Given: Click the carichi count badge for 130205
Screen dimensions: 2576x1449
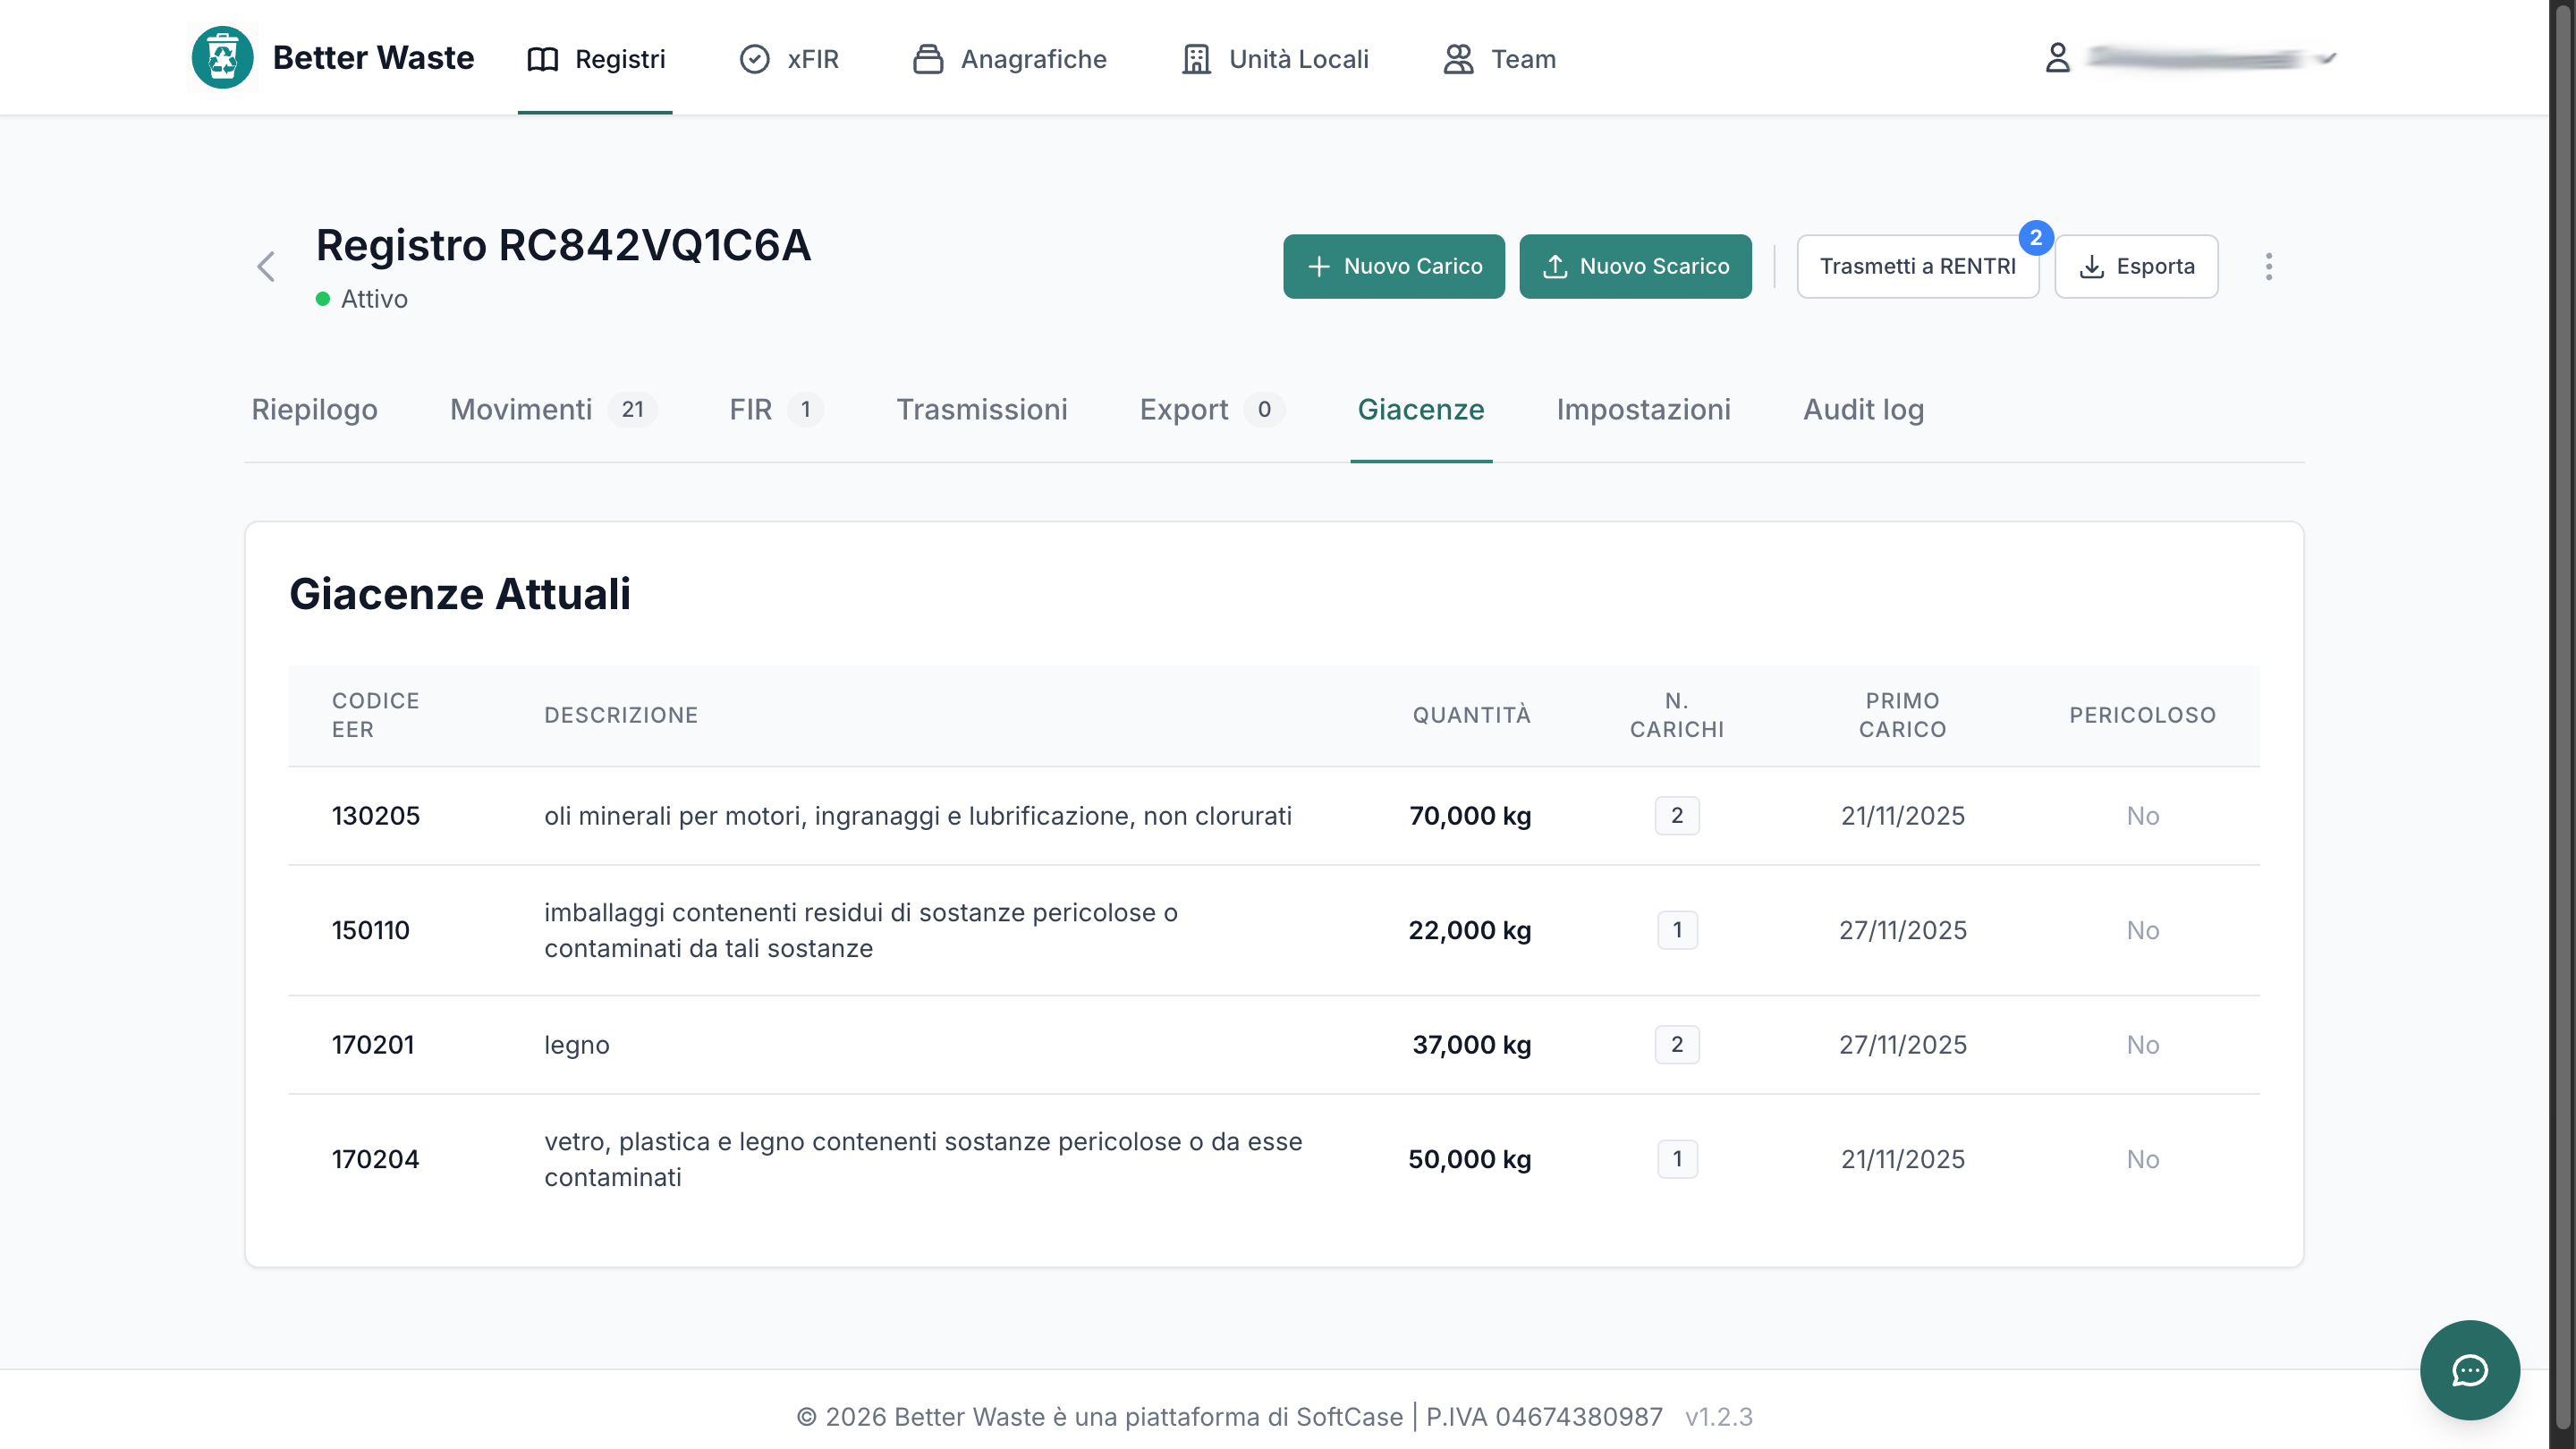Looking at the screenshot, I should (x=1677, y=816).
